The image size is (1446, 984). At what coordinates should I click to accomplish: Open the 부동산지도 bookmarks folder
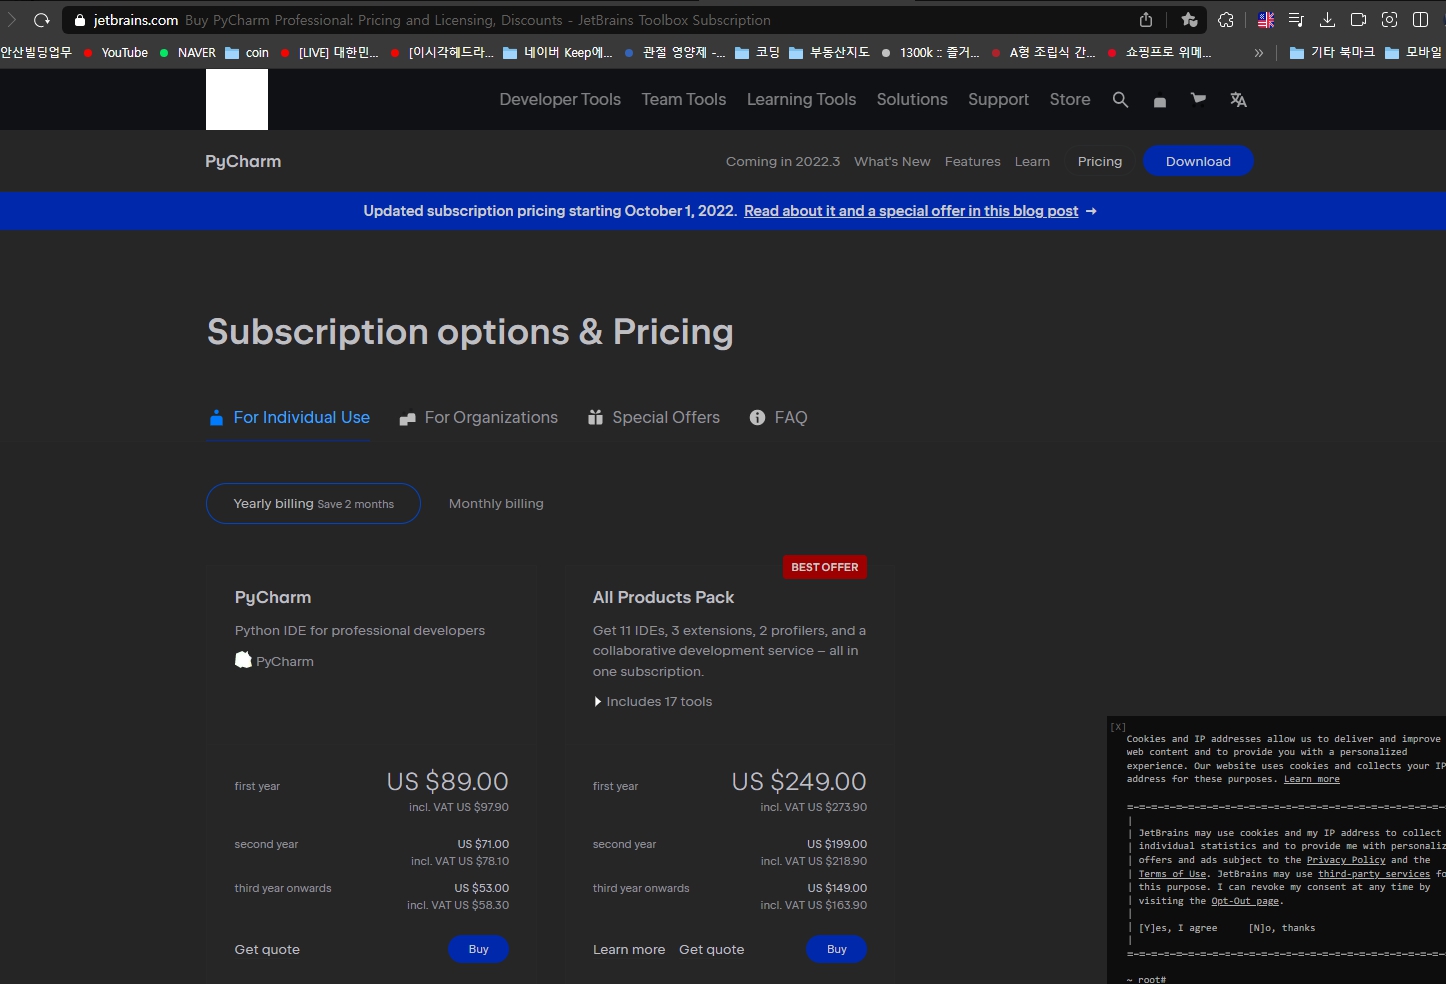[x=829, y=52]
